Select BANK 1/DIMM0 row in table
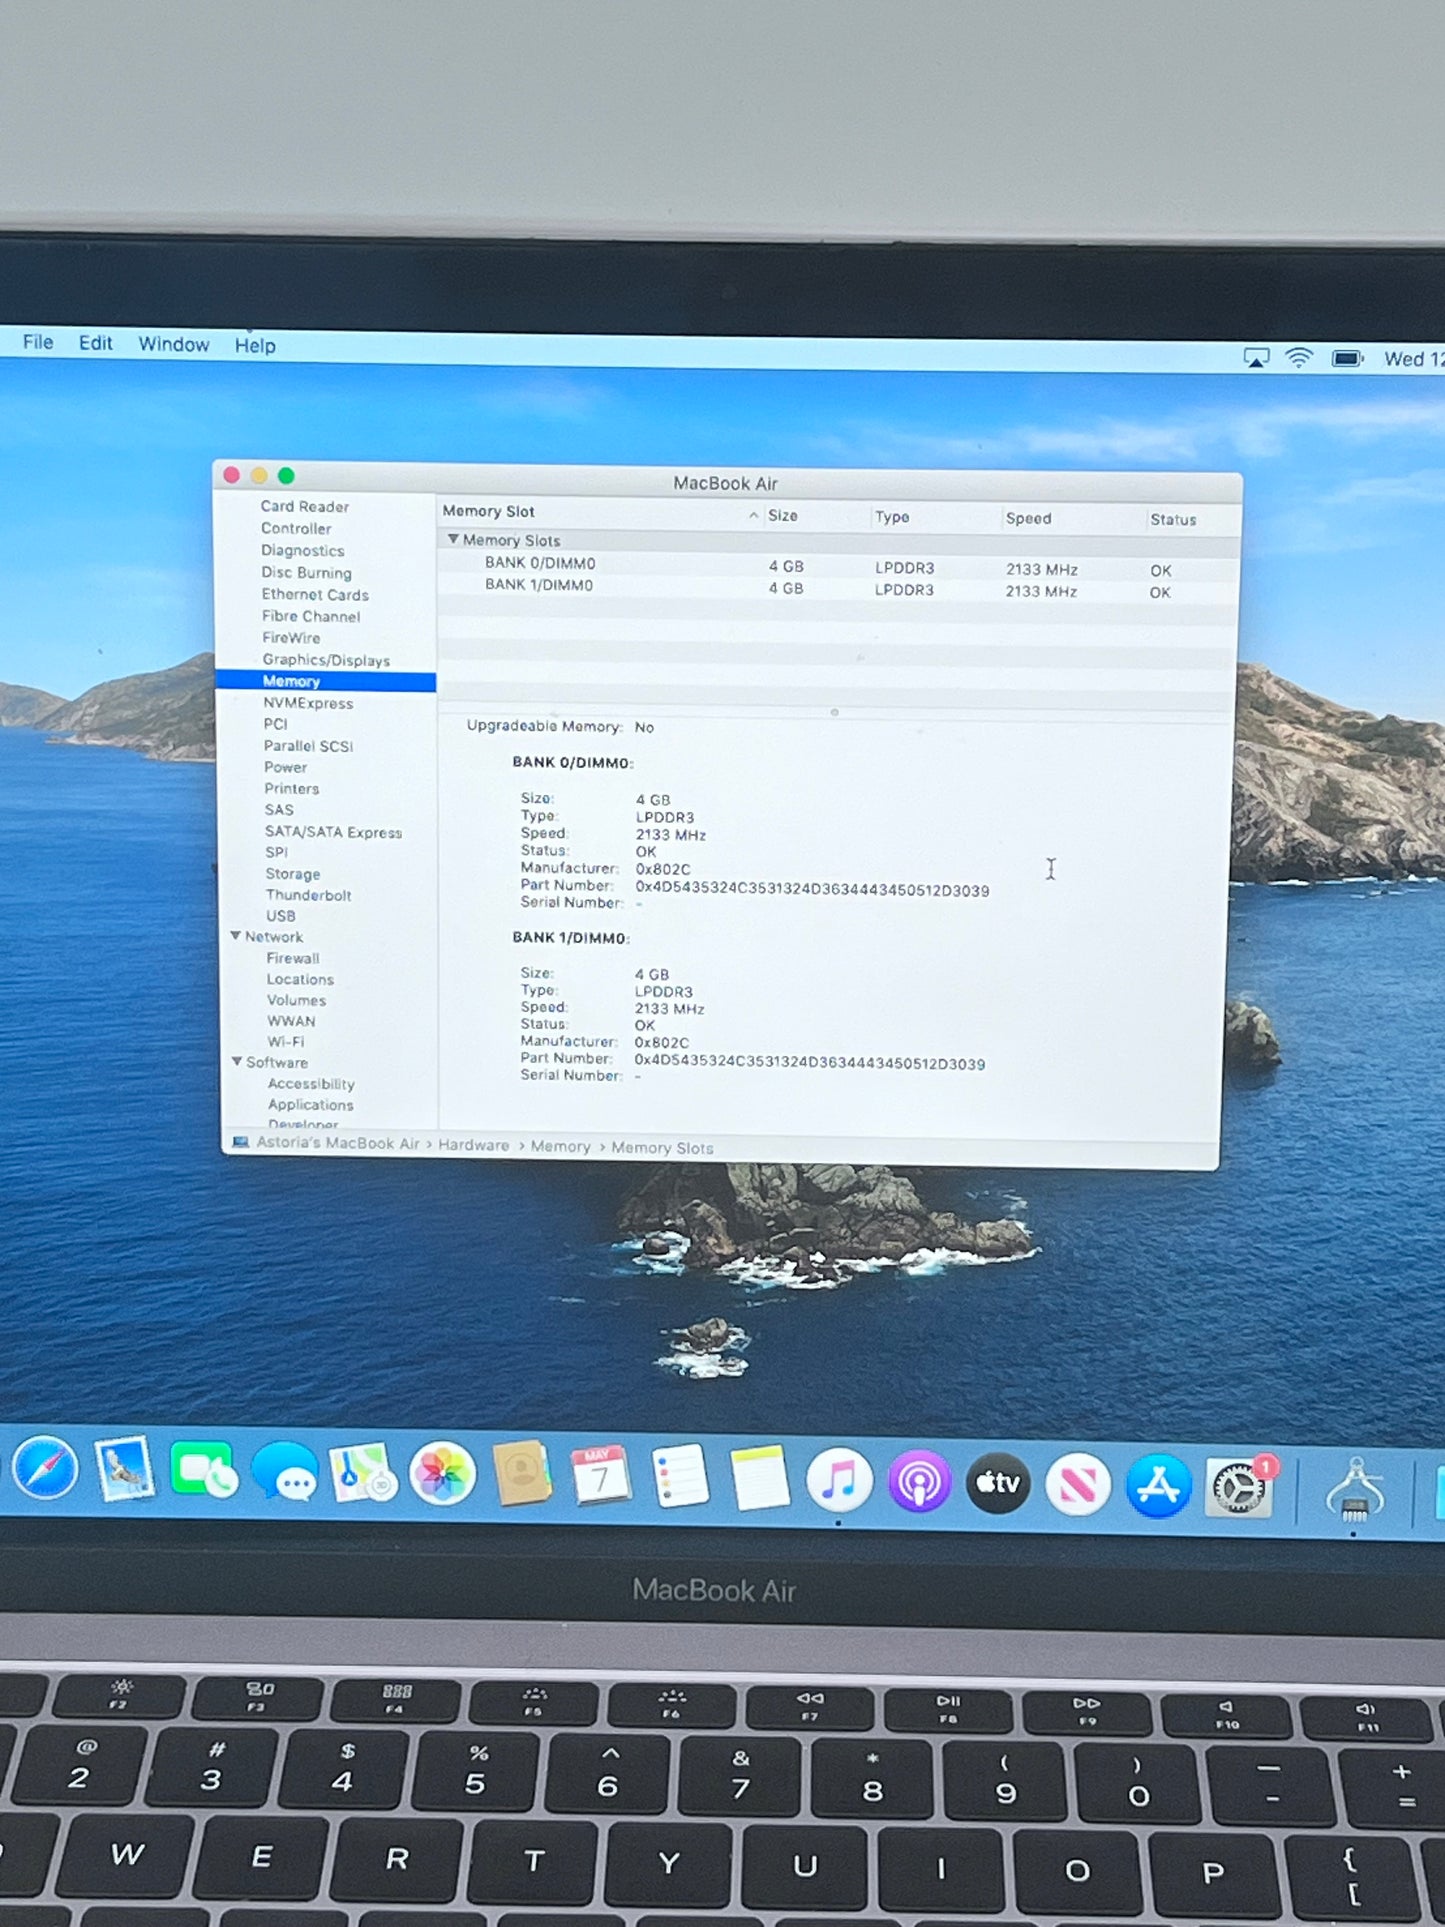 [x=838, y=588]
